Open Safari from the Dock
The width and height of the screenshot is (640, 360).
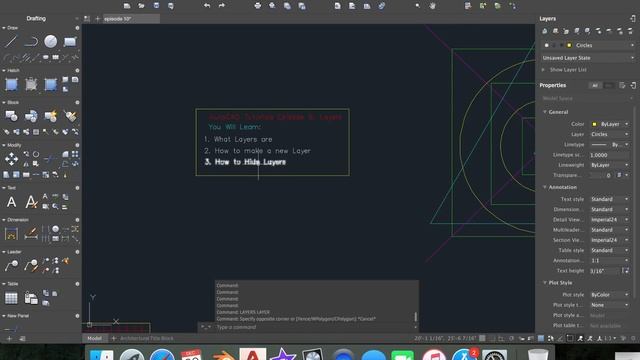(162, 354)
